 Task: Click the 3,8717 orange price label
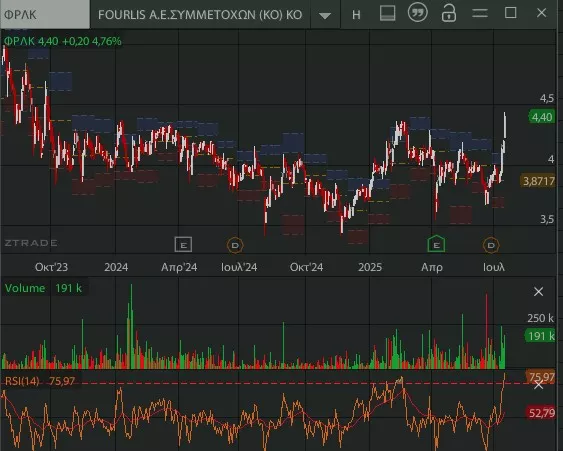(538, 181)
